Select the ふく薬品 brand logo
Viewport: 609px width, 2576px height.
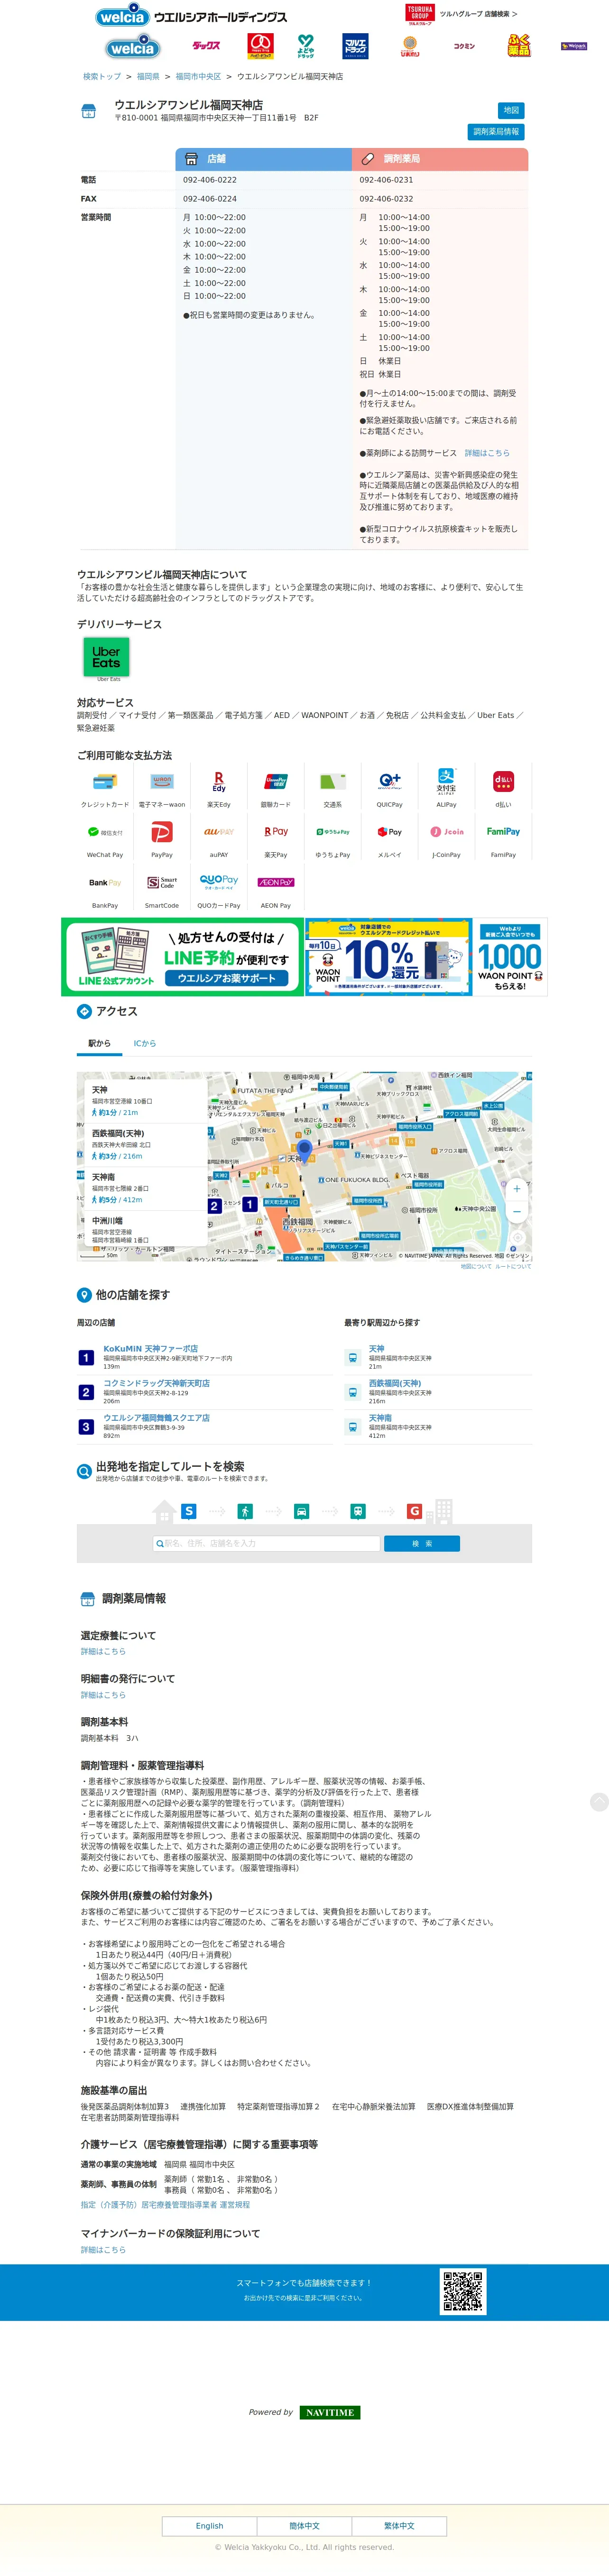pyautogui.click(x=519, y=46)
